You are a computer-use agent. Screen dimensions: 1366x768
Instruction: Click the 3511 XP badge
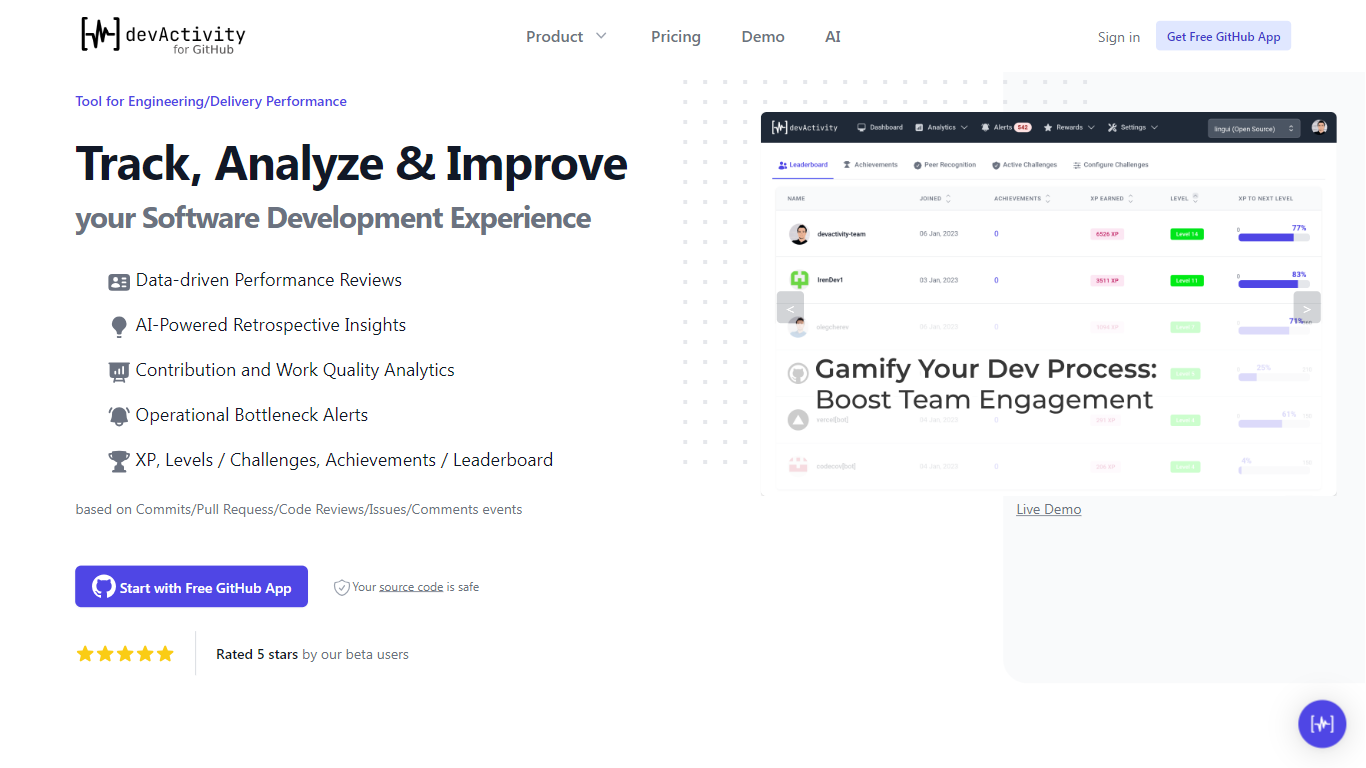(1106, 280)
